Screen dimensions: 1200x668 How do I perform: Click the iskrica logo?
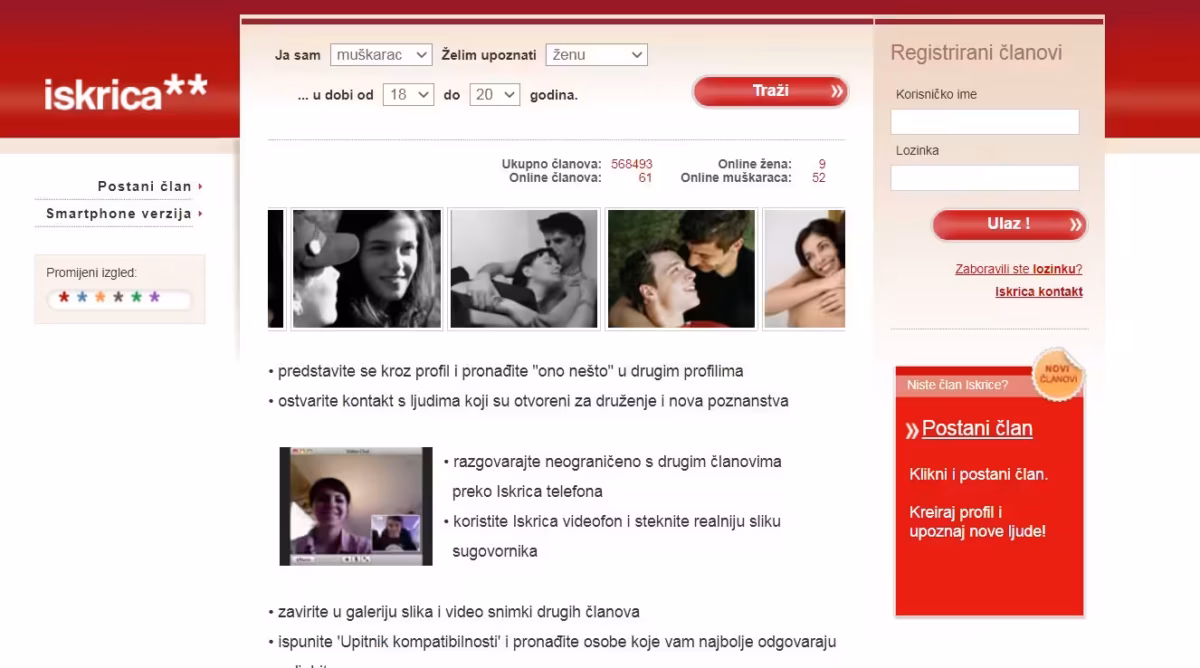[x=125, y=92]
